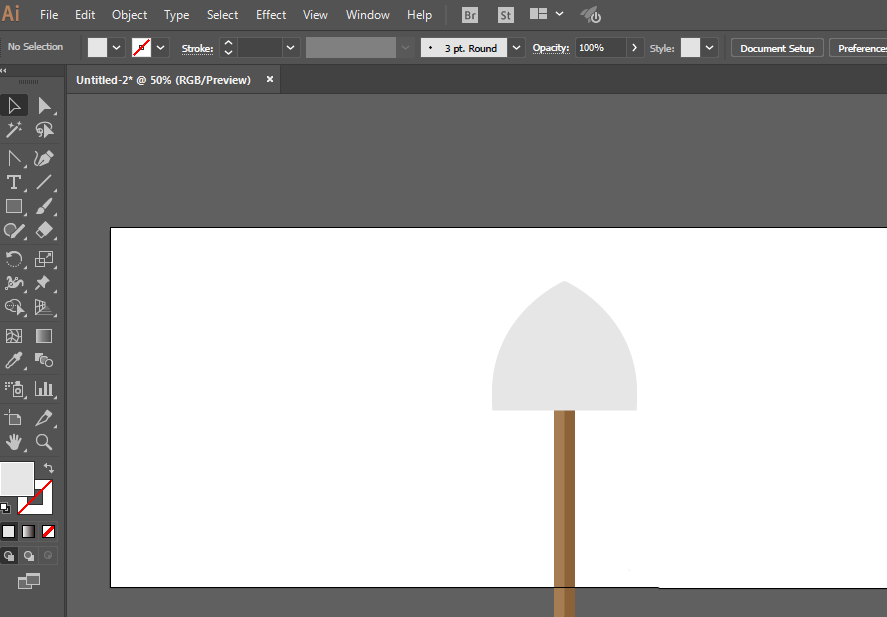Select the Eraser tool
887x617 pixels.
tap(44, 231)
